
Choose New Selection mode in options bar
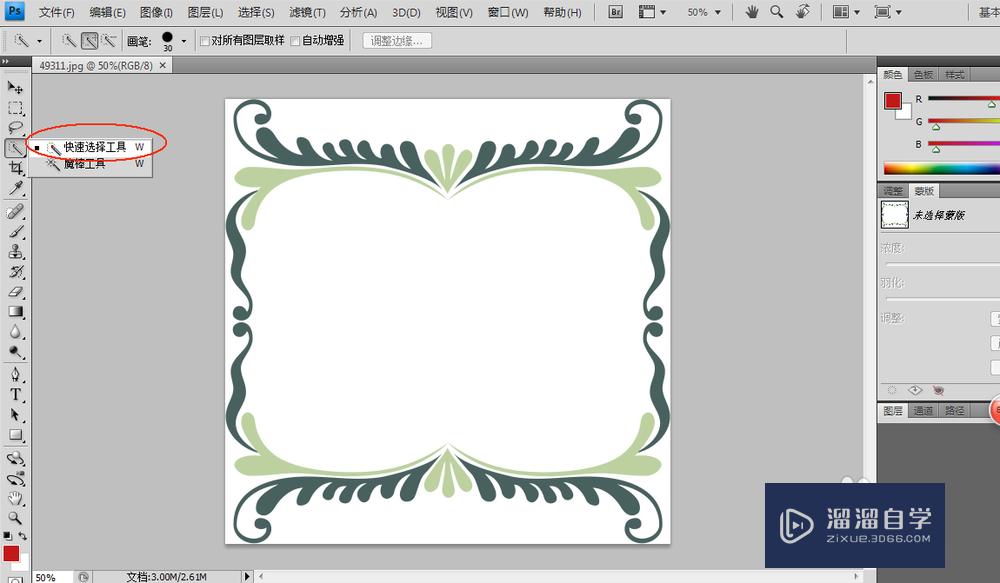coord(69,41)
